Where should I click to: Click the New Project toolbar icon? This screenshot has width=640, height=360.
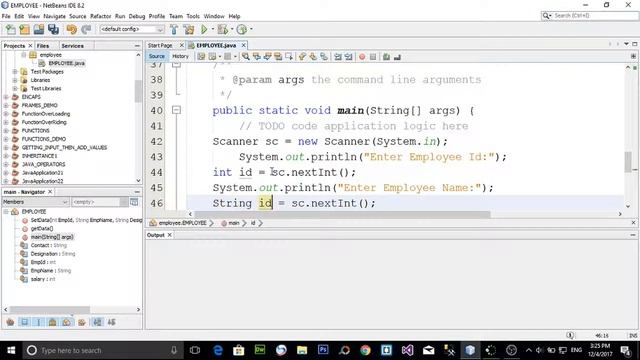pos(24,29)
